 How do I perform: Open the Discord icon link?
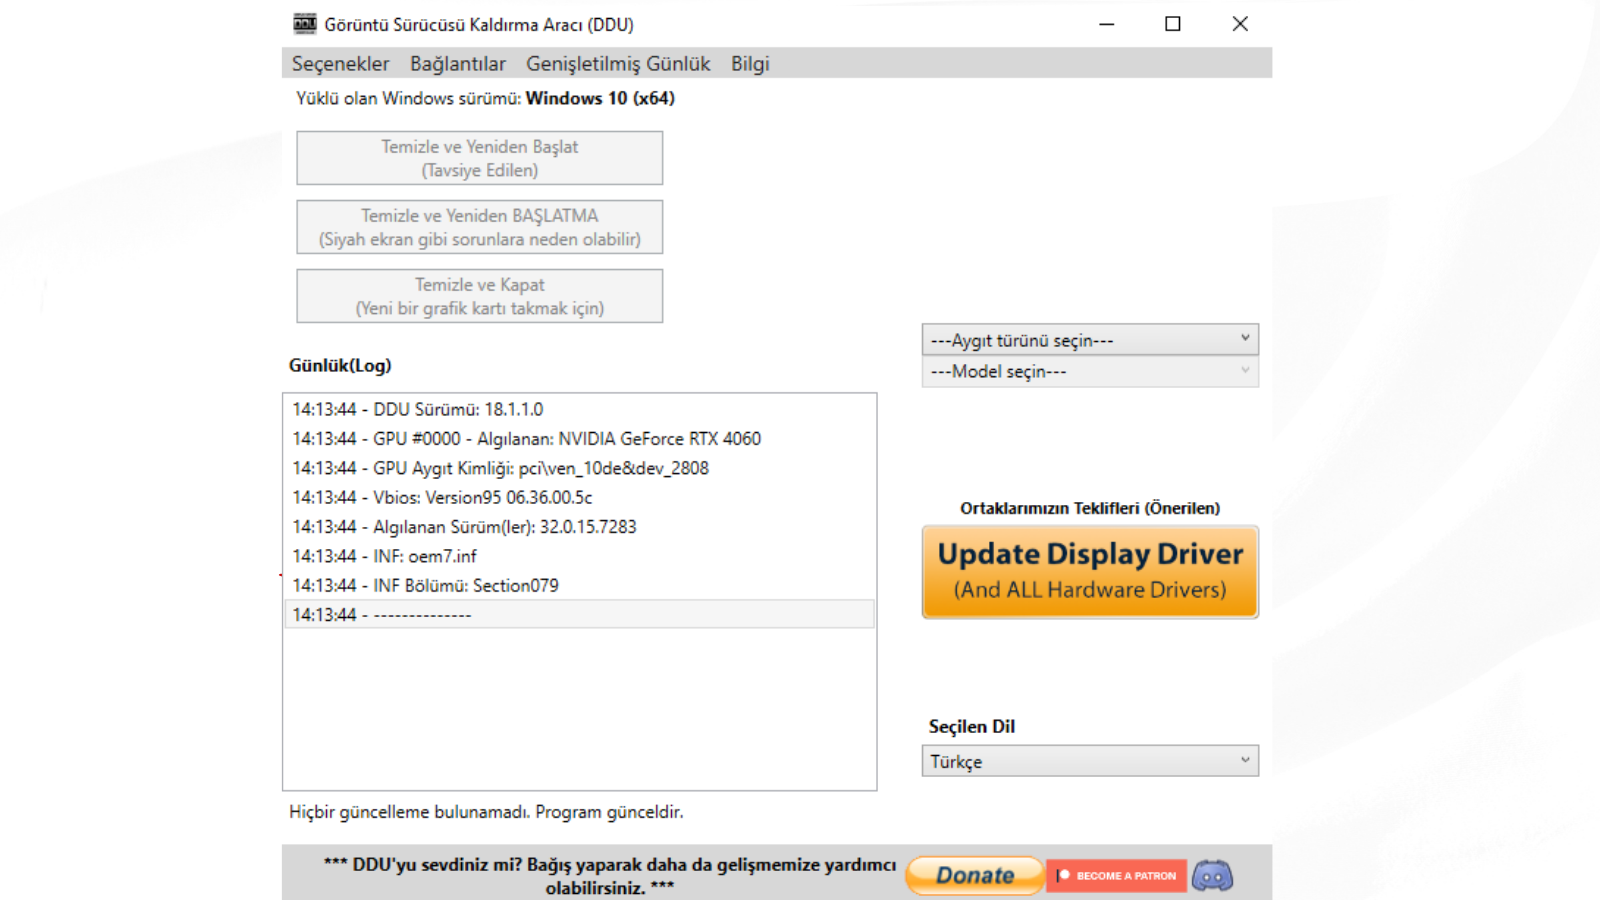coord(1212,876)
